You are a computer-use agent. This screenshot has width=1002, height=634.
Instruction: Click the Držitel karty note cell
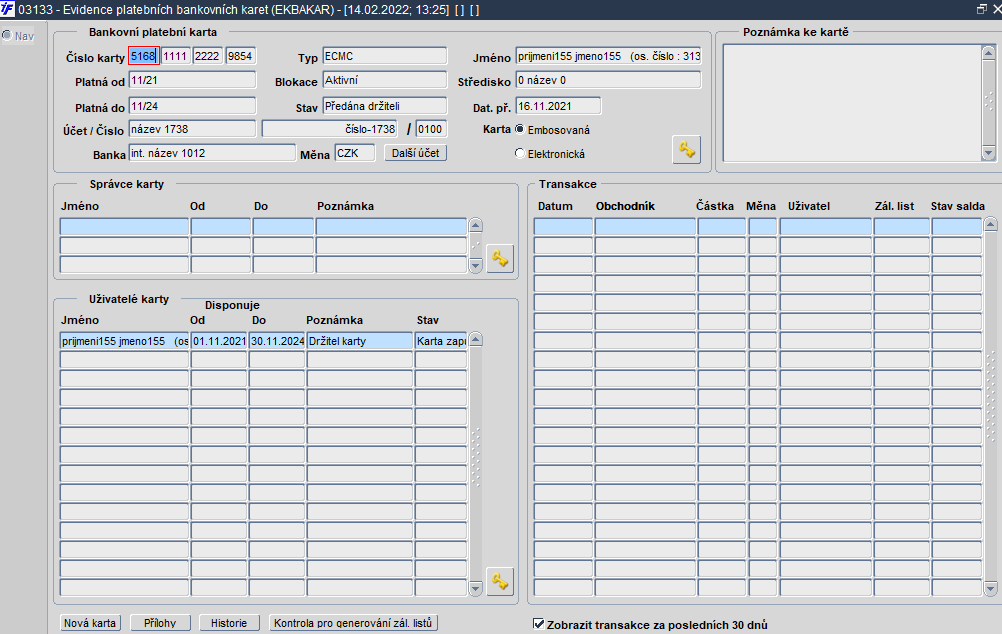[360, 341]
